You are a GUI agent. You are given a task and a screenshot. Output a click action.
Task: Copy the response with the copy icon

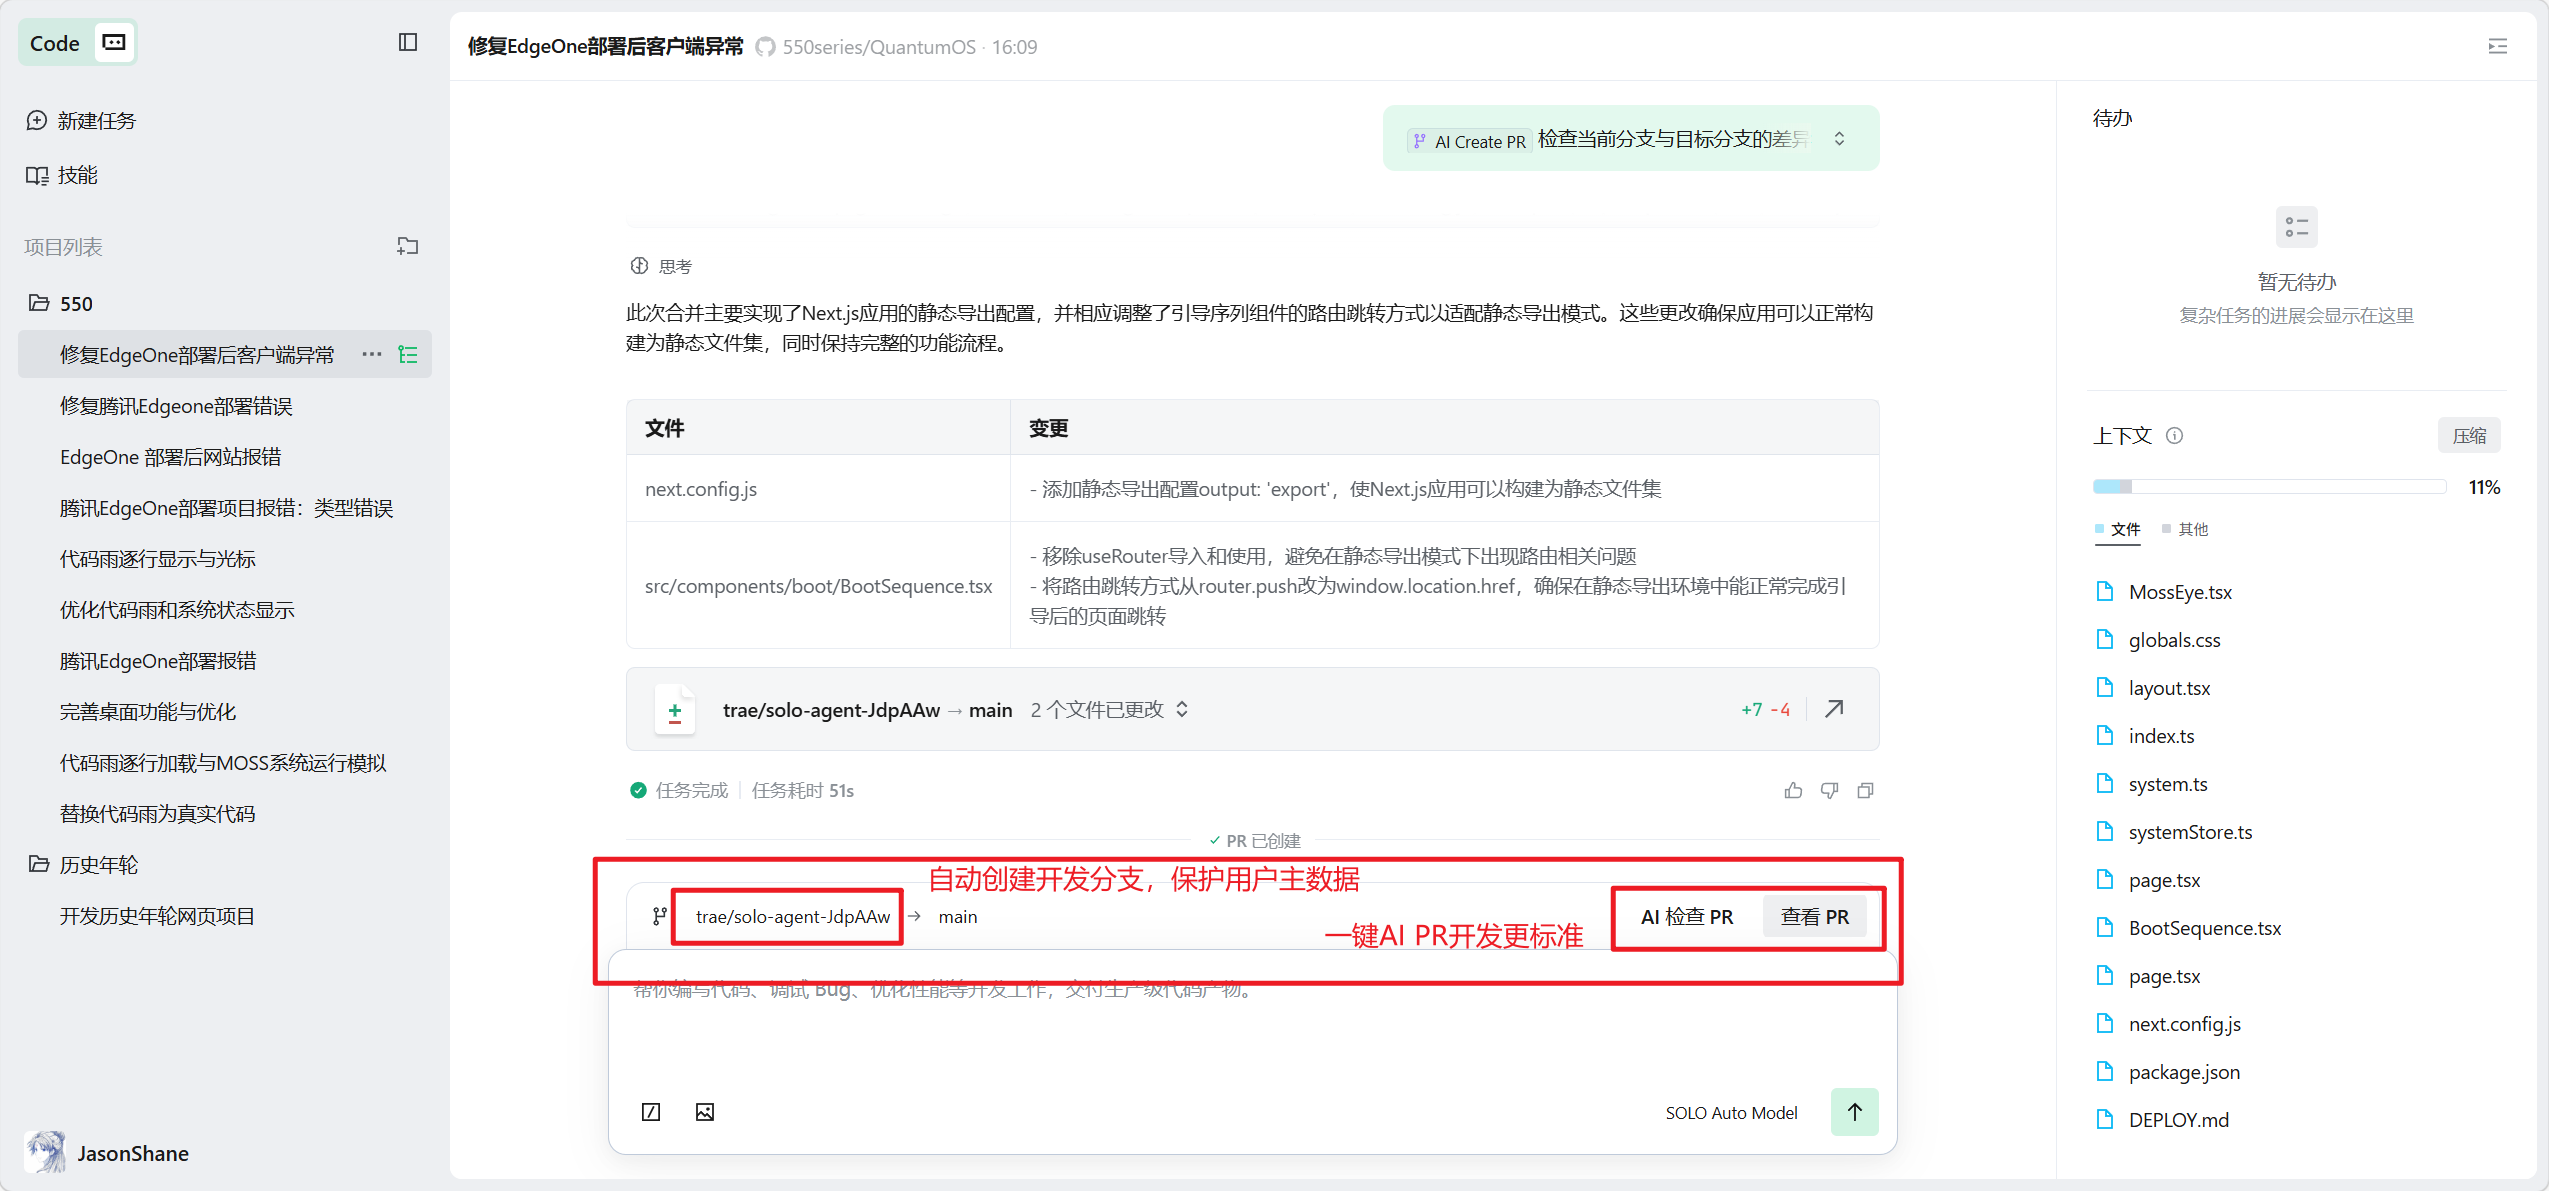click(1865, 790)
